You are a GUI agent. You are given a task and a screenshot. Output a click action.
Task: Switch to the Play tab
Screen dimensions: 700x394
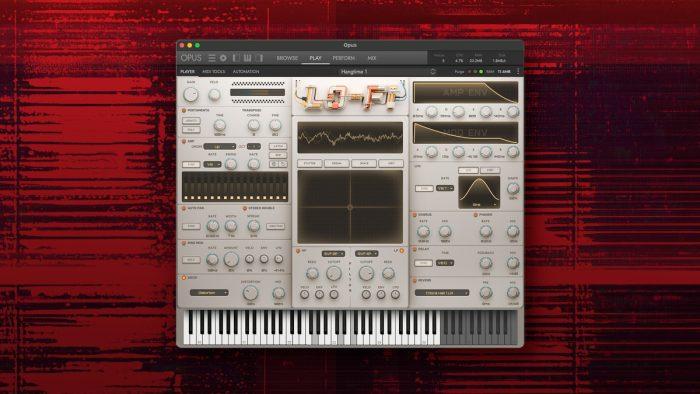pos(315,58)
